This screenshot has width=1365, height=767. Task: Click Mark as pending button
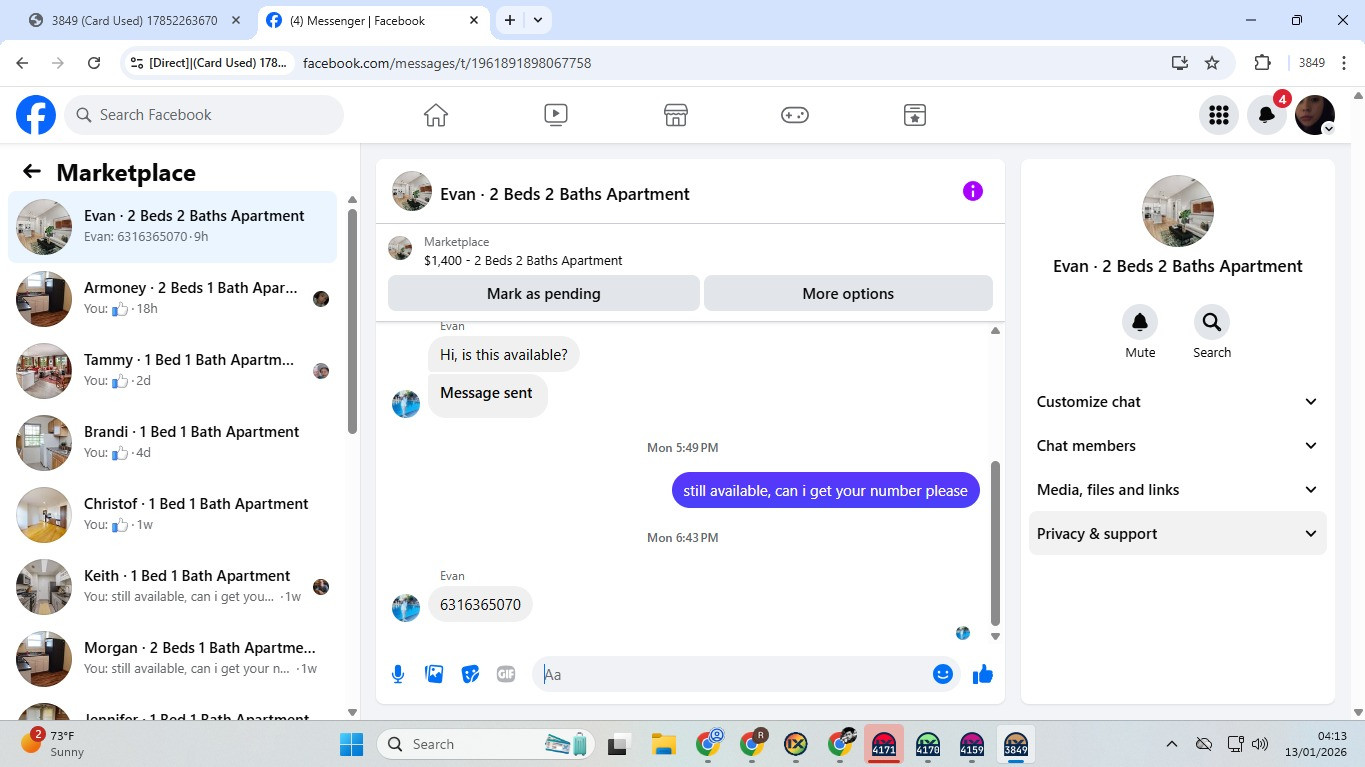[x=544, y=294]
